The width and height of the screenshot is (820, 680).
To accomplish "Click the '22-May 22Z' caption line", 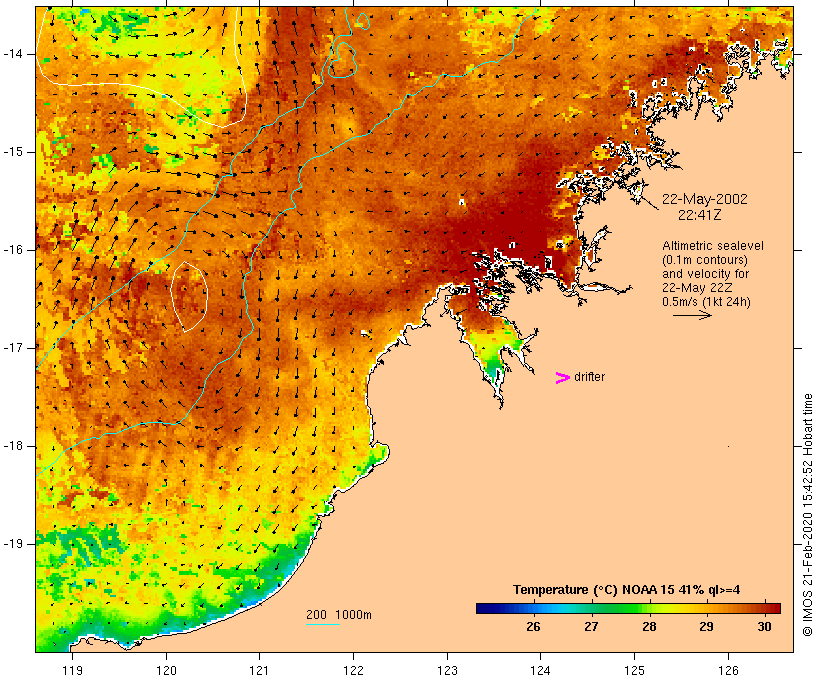I will click(x=697, y=288).
